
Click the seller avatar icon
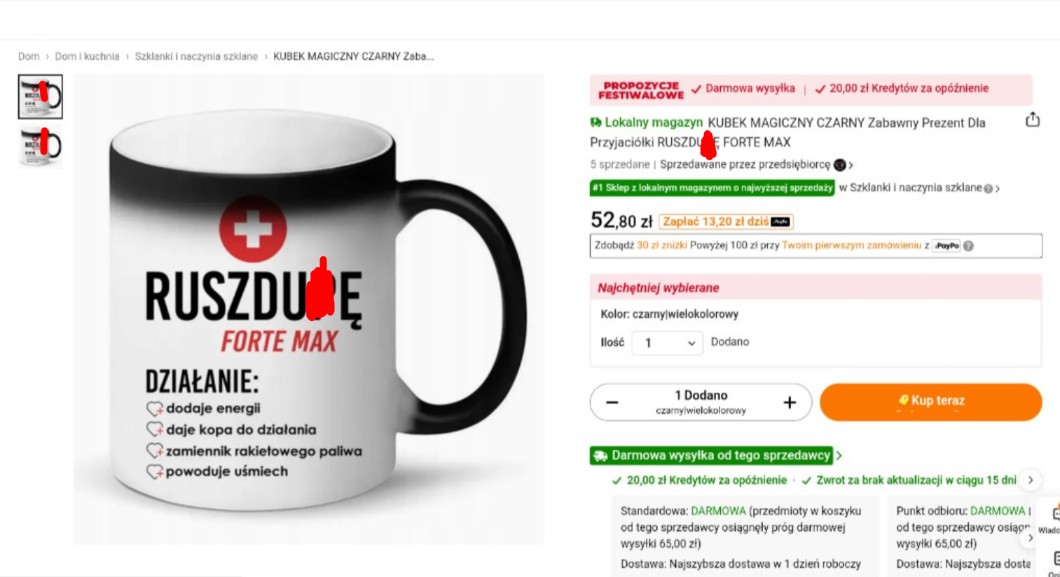[840, 165]
